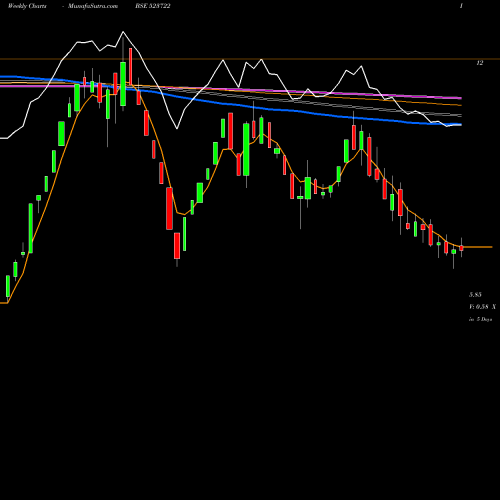500x500 pixels.
Task: Click the lowest red candle of the first dip
Action: (177, 246)
